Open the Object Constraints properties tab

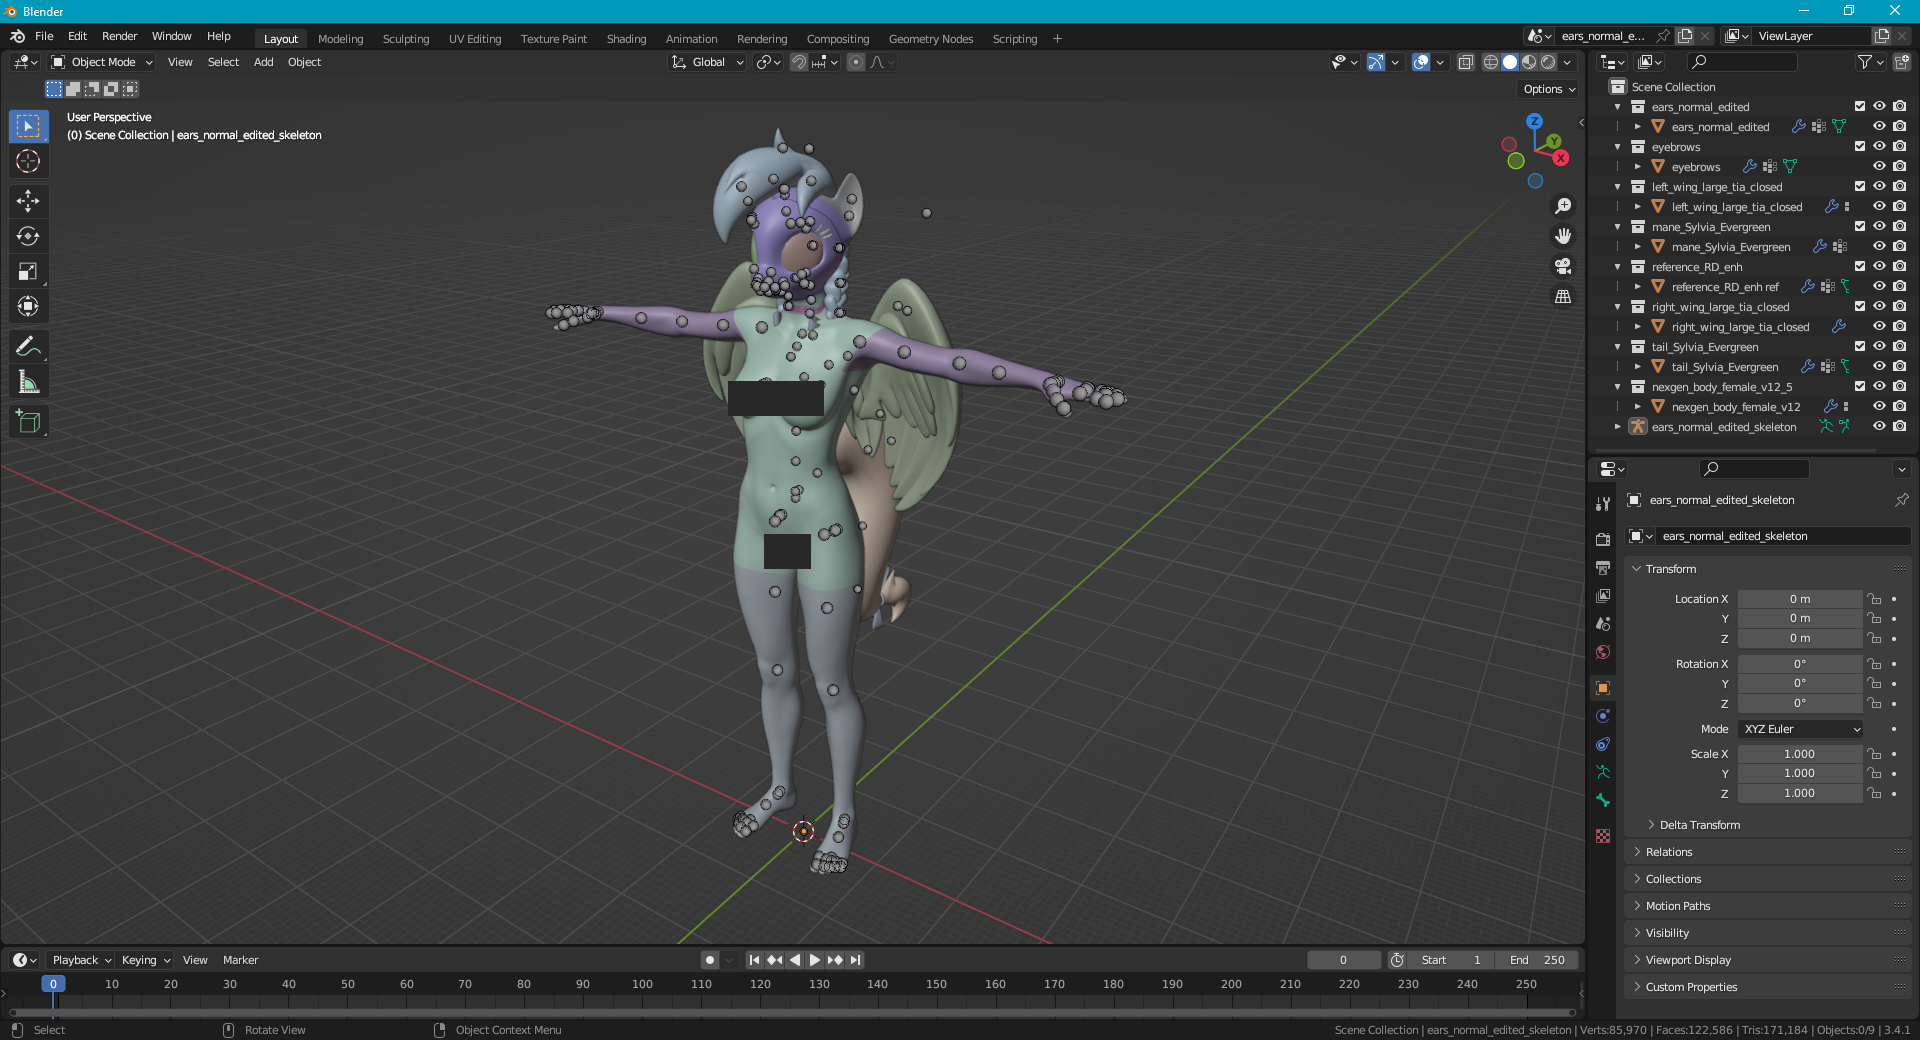coord(1603,744)
